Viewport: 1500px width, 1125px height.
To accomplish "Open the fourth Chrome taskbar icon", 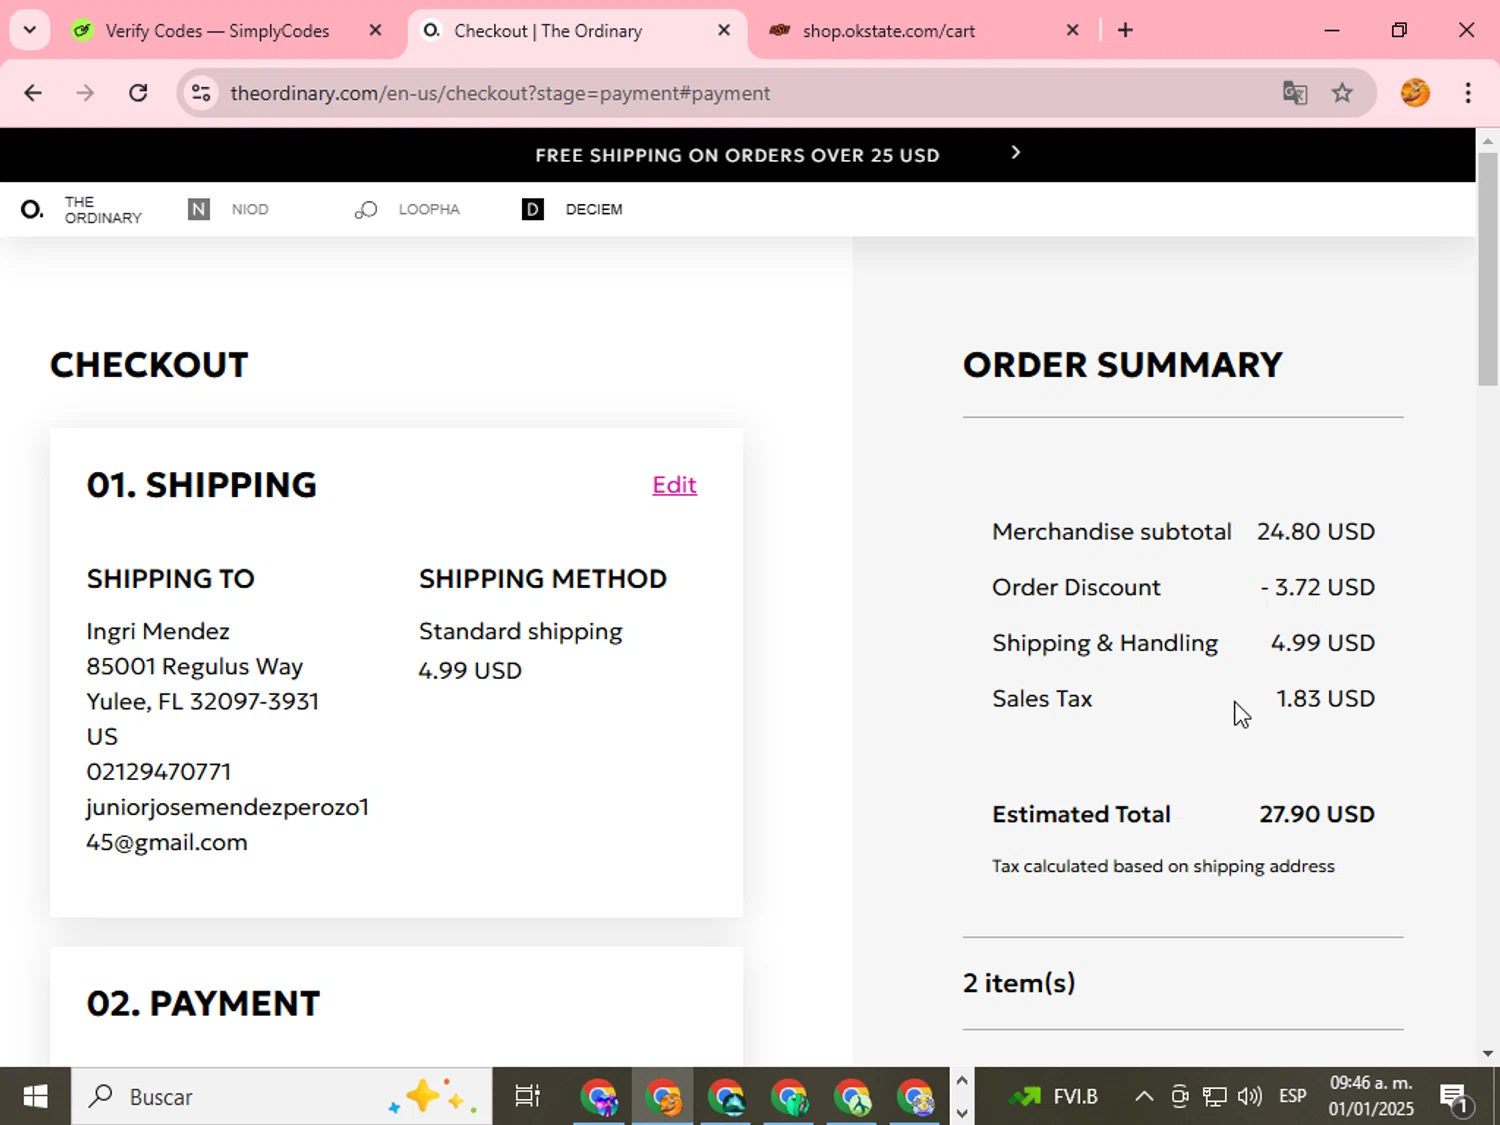I will click(x=789, y=1097).
